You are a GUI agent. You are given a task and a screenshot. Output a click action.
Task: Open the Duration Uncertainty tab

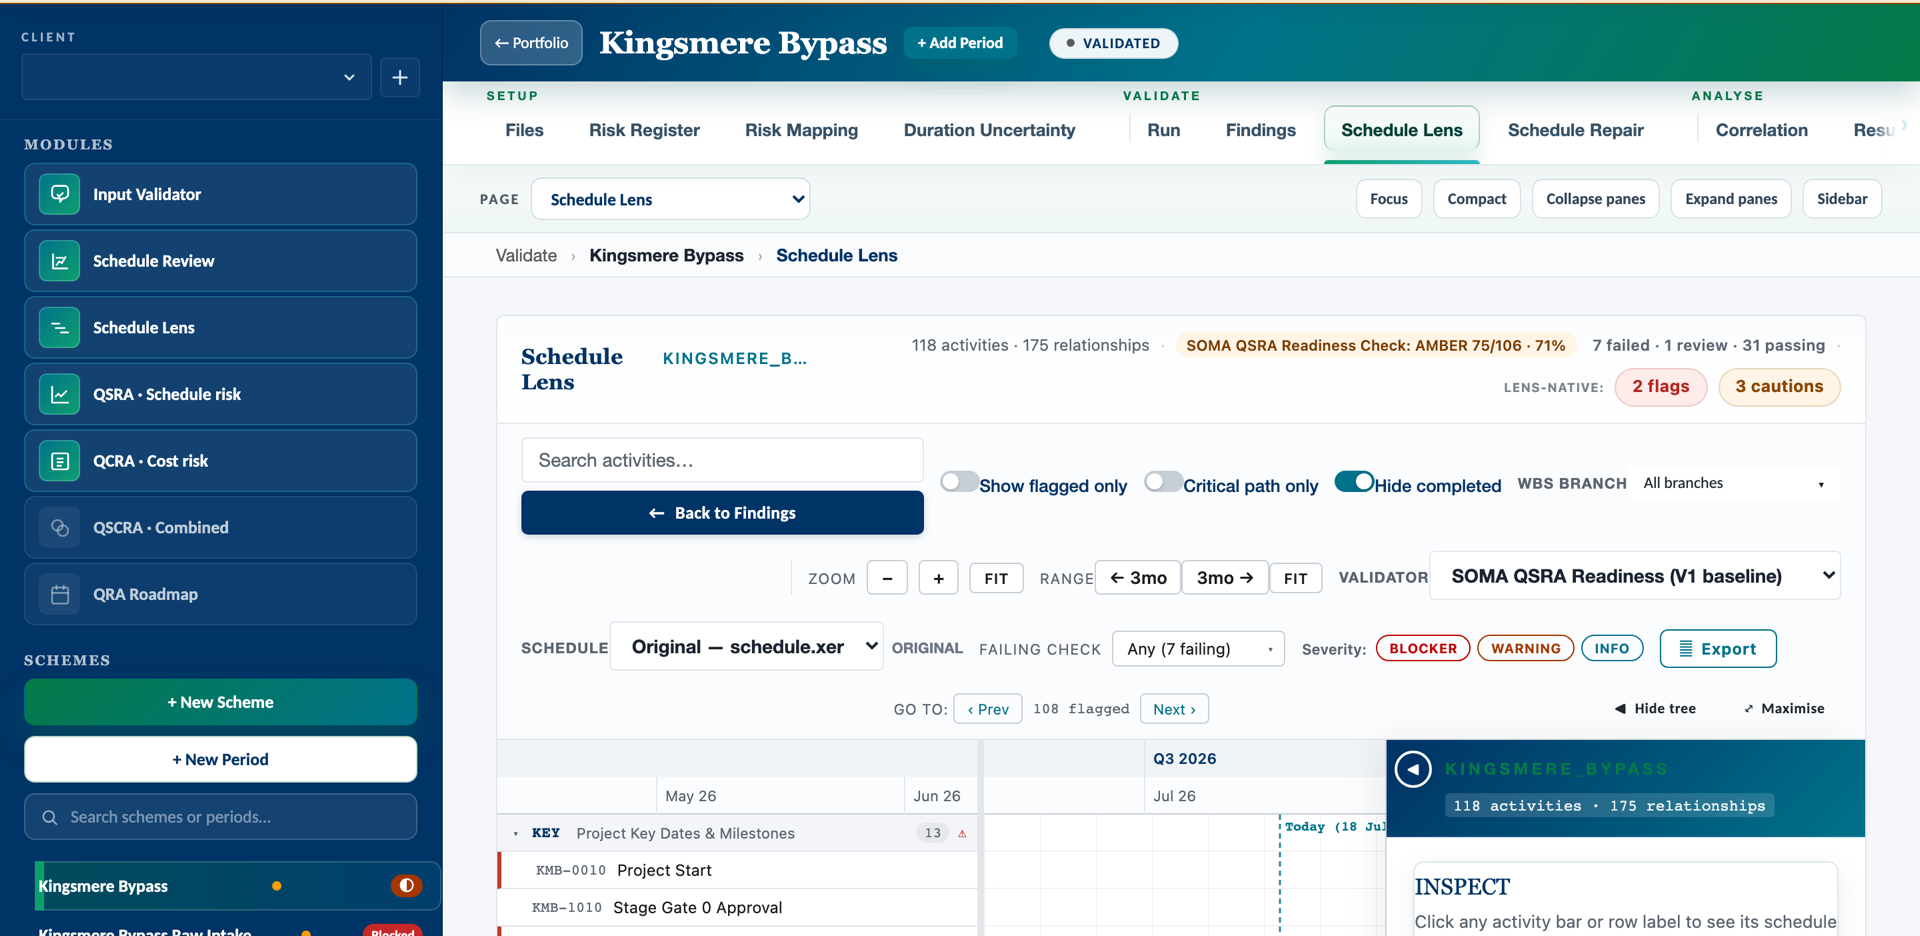(x=989, y=130)
